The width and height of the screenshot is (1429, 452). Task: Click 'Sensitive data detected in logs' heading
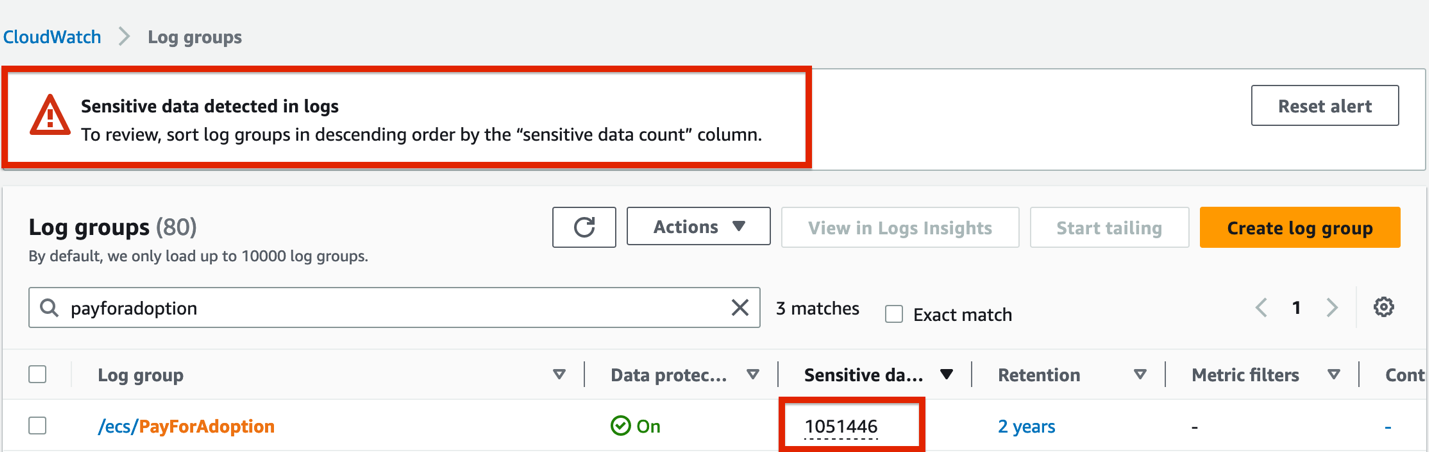(210, 106)
